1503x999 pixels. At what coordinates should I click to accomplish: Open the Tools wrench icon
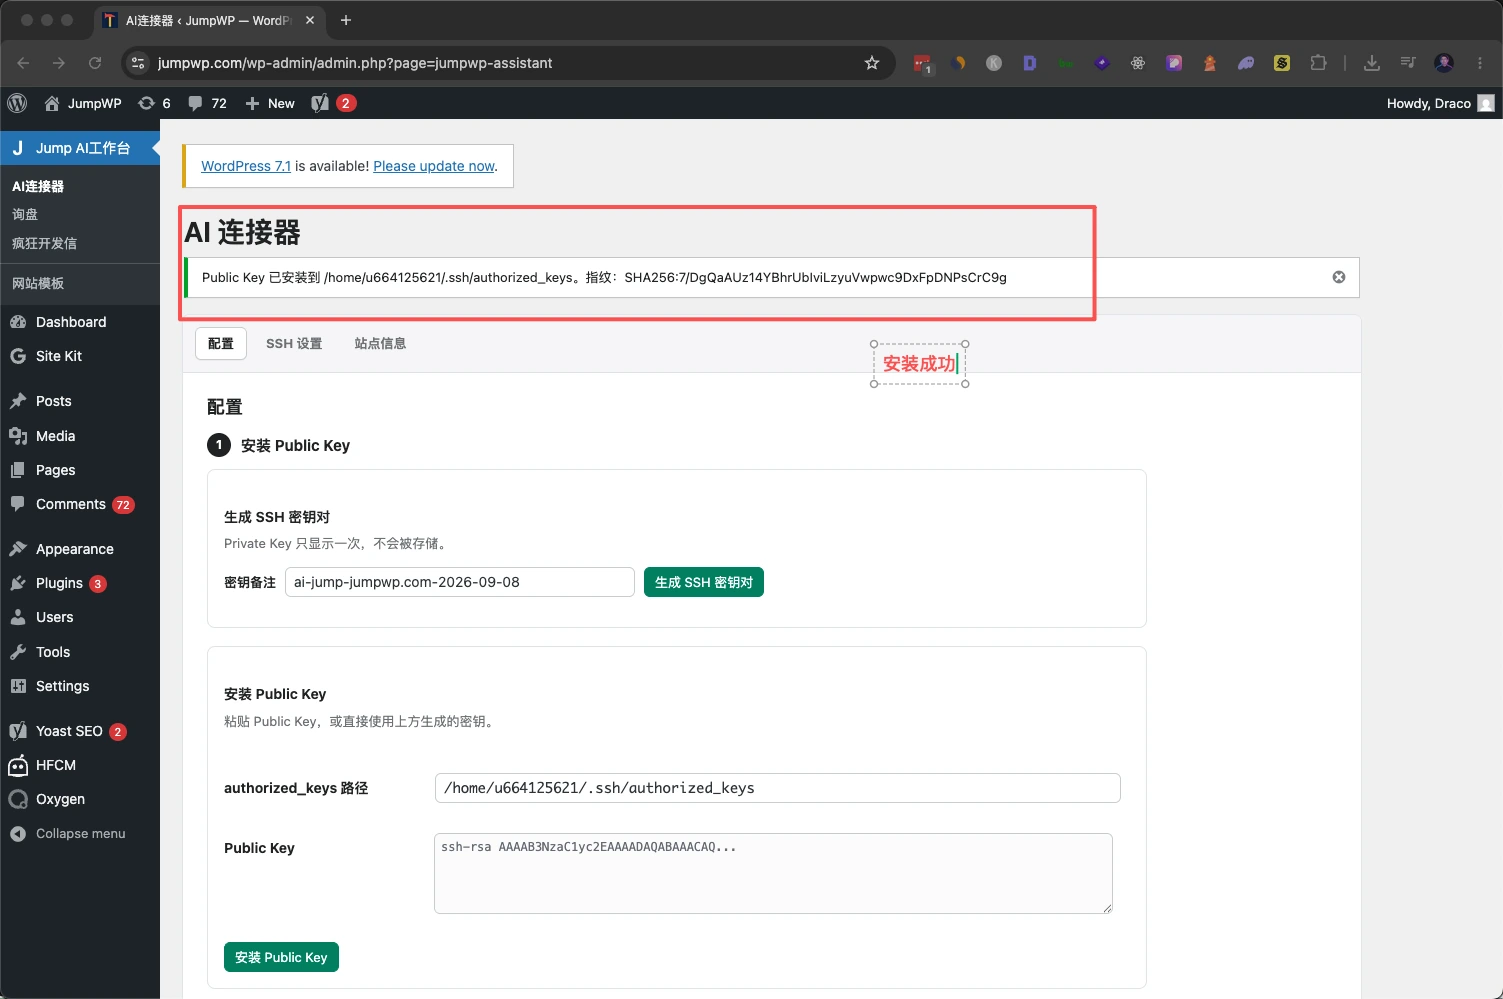(18, 652)
